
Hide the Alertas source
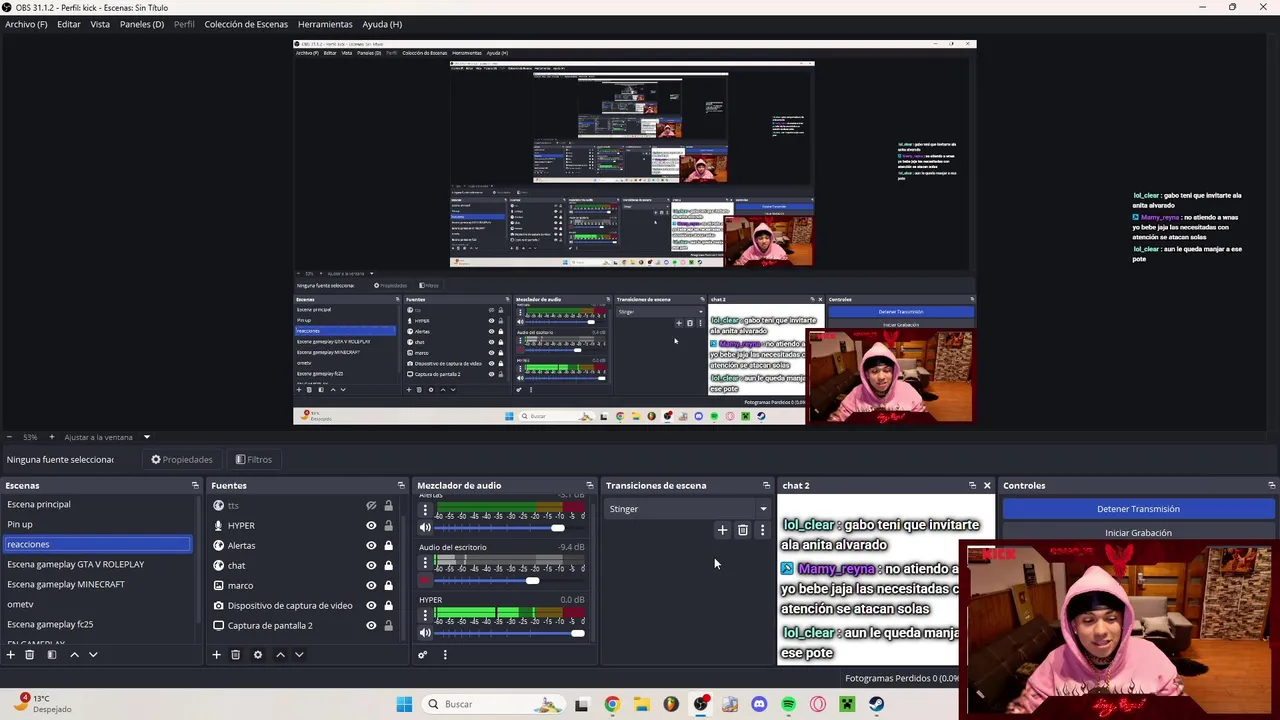click(x=371, y=545)
